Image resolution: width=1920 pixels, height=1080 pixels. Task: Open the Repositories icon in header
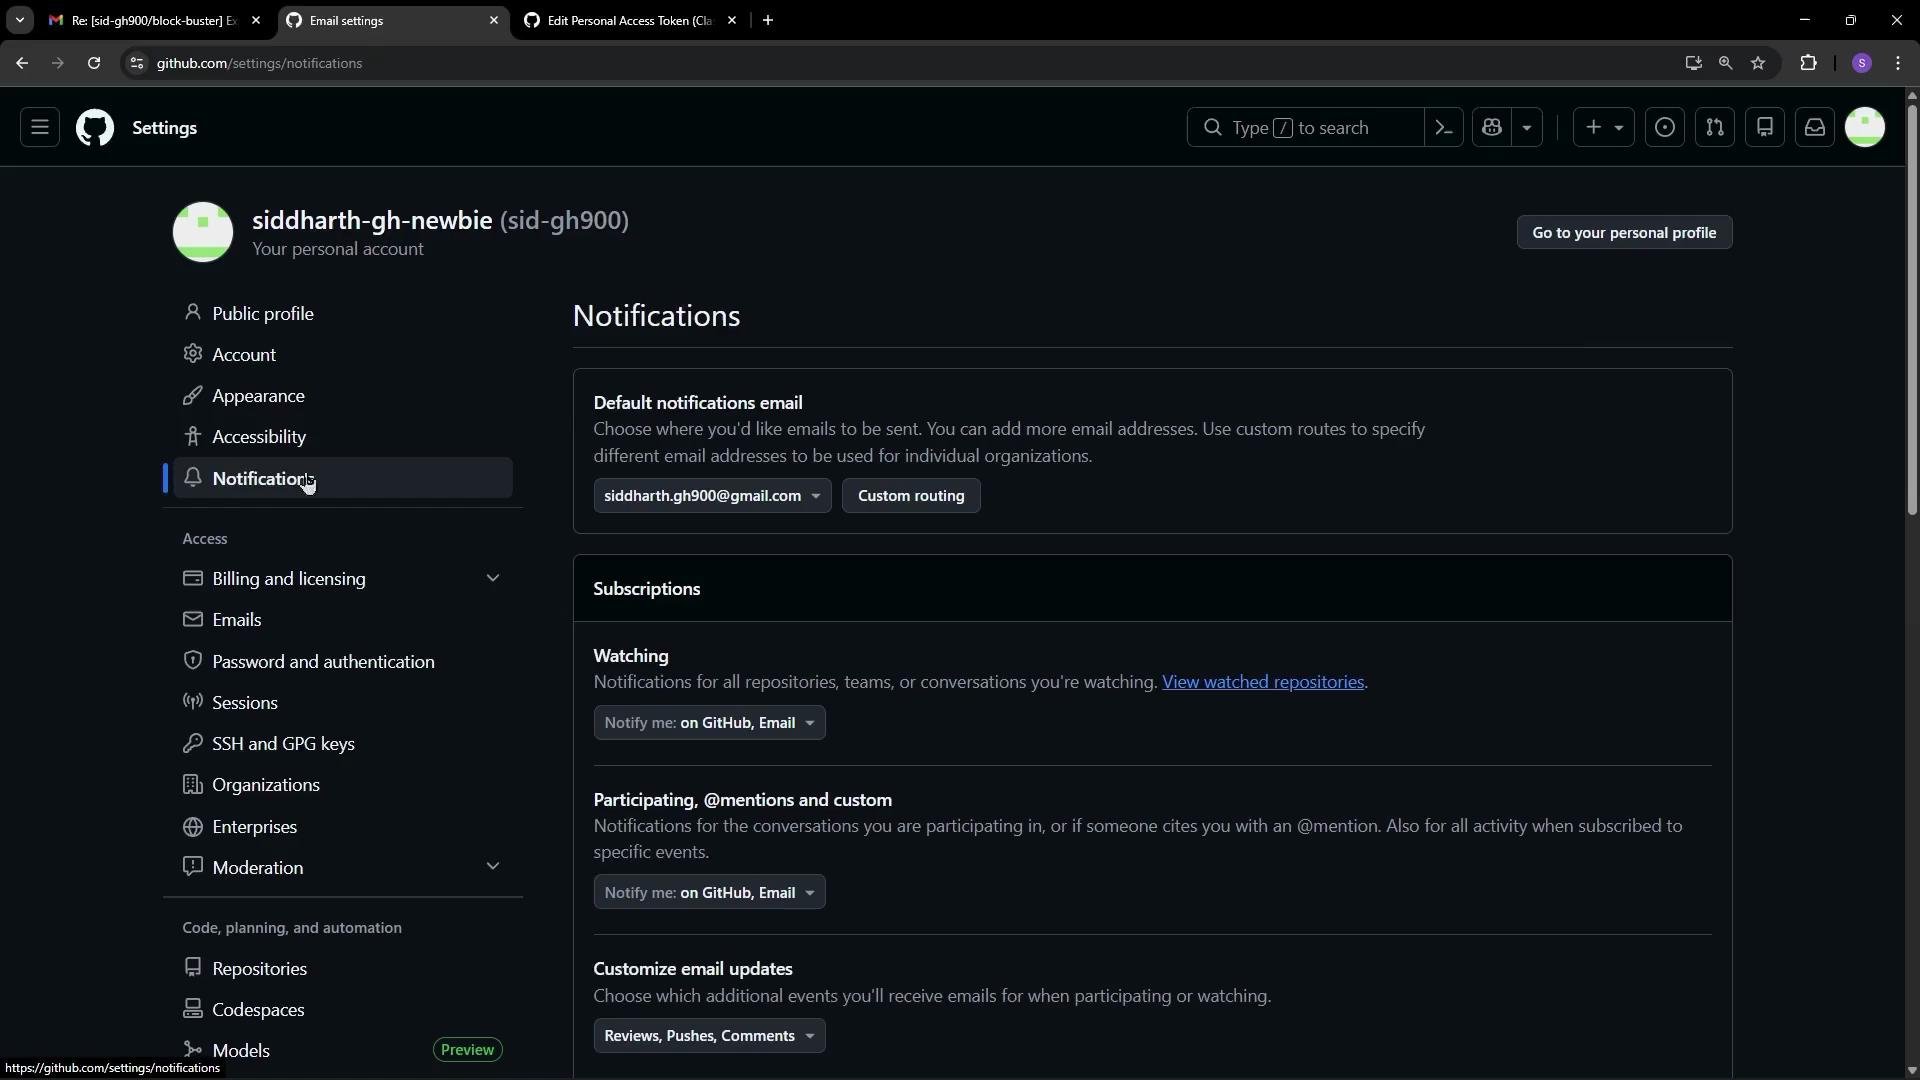pos(1765,128)
